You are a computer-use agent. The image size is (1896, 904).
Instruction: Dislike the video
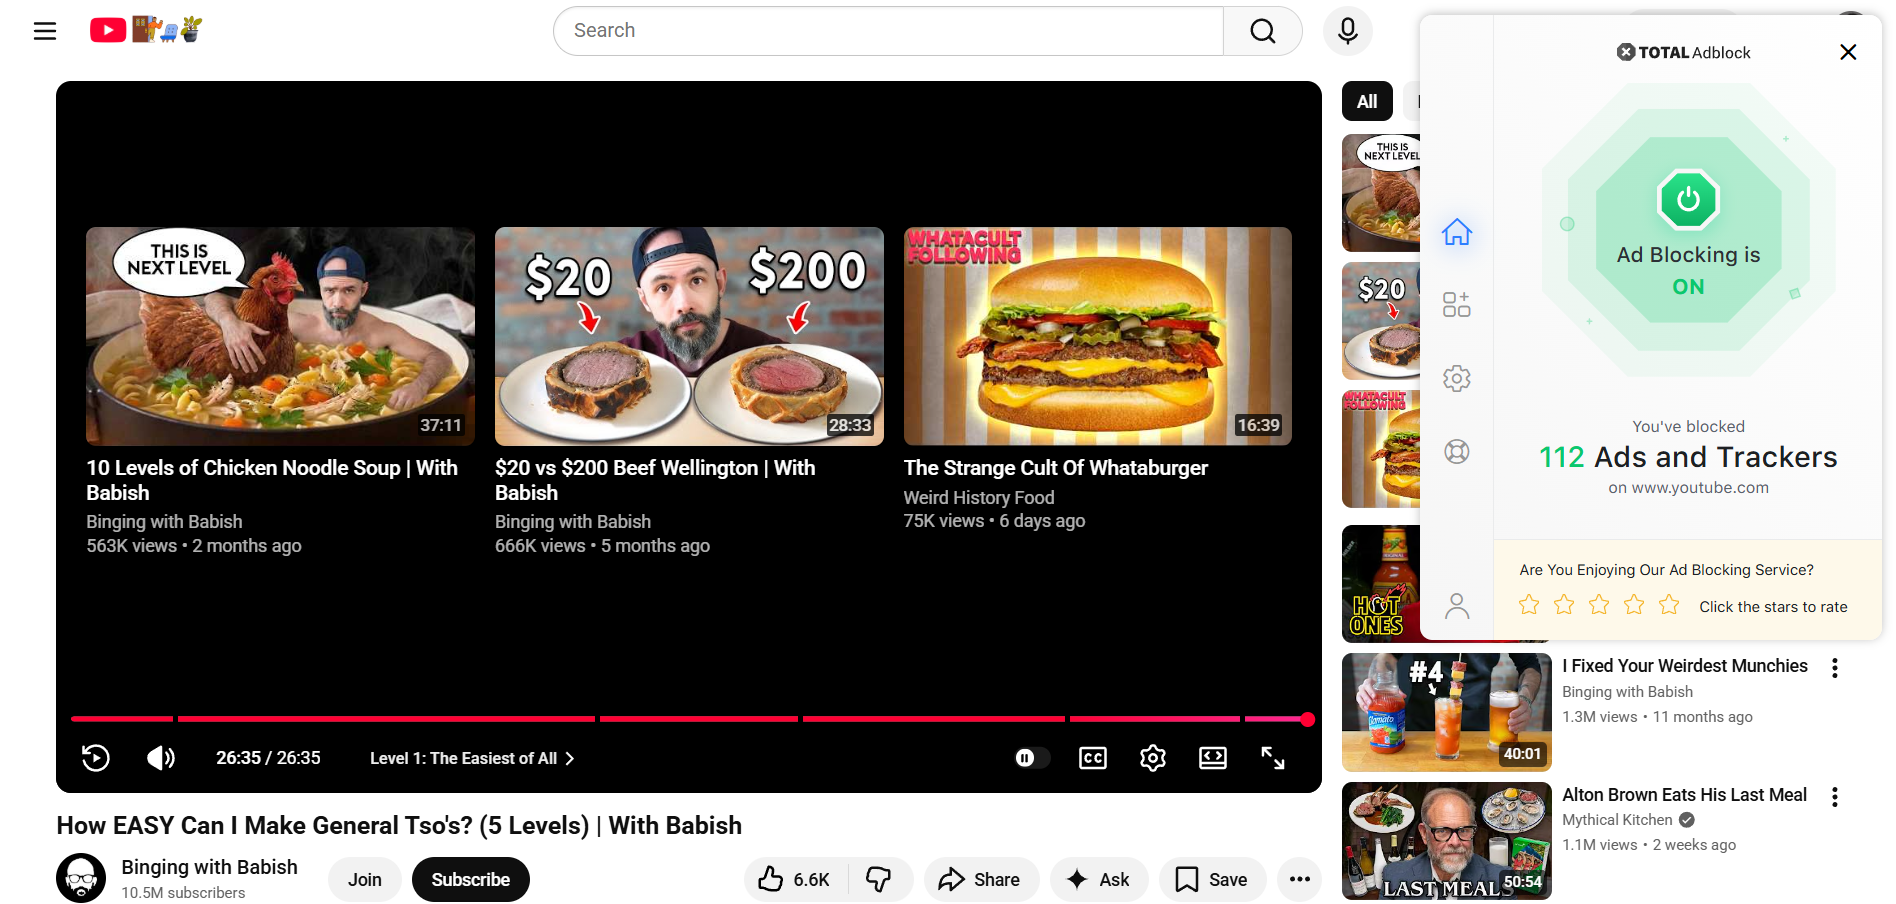(880, 879)
